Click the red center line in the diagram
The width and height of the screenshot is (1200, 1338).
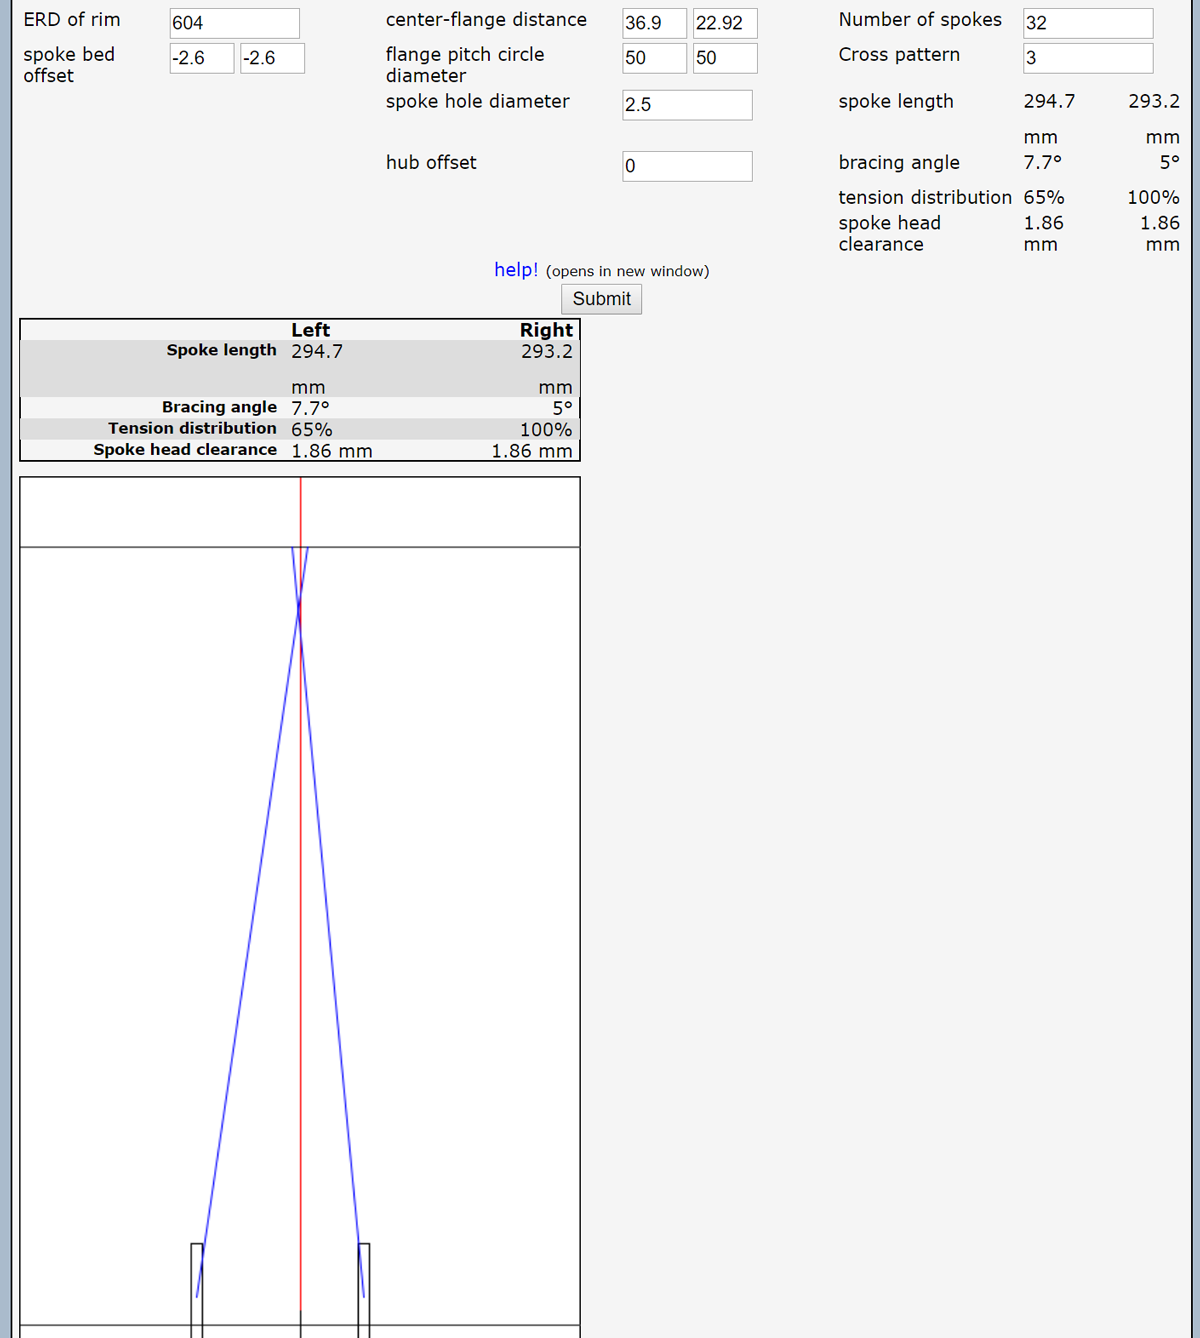(x=301, y=900)
